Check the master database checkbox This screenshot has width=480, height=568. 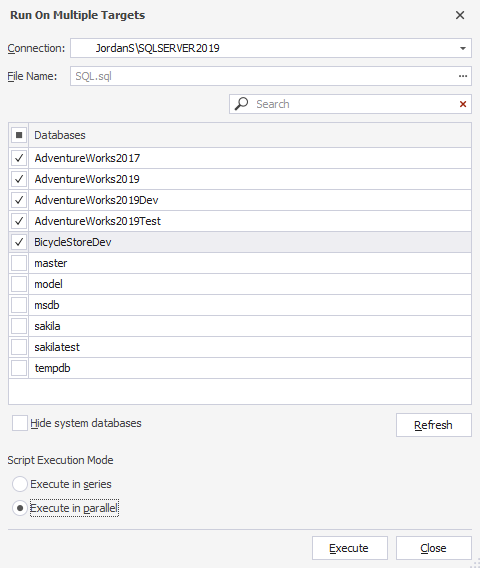[x=19, y=263]
